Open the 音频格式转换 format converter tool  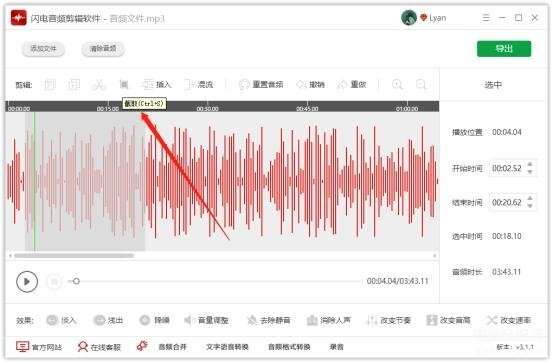pyautogui.click(x=289, y=347)
